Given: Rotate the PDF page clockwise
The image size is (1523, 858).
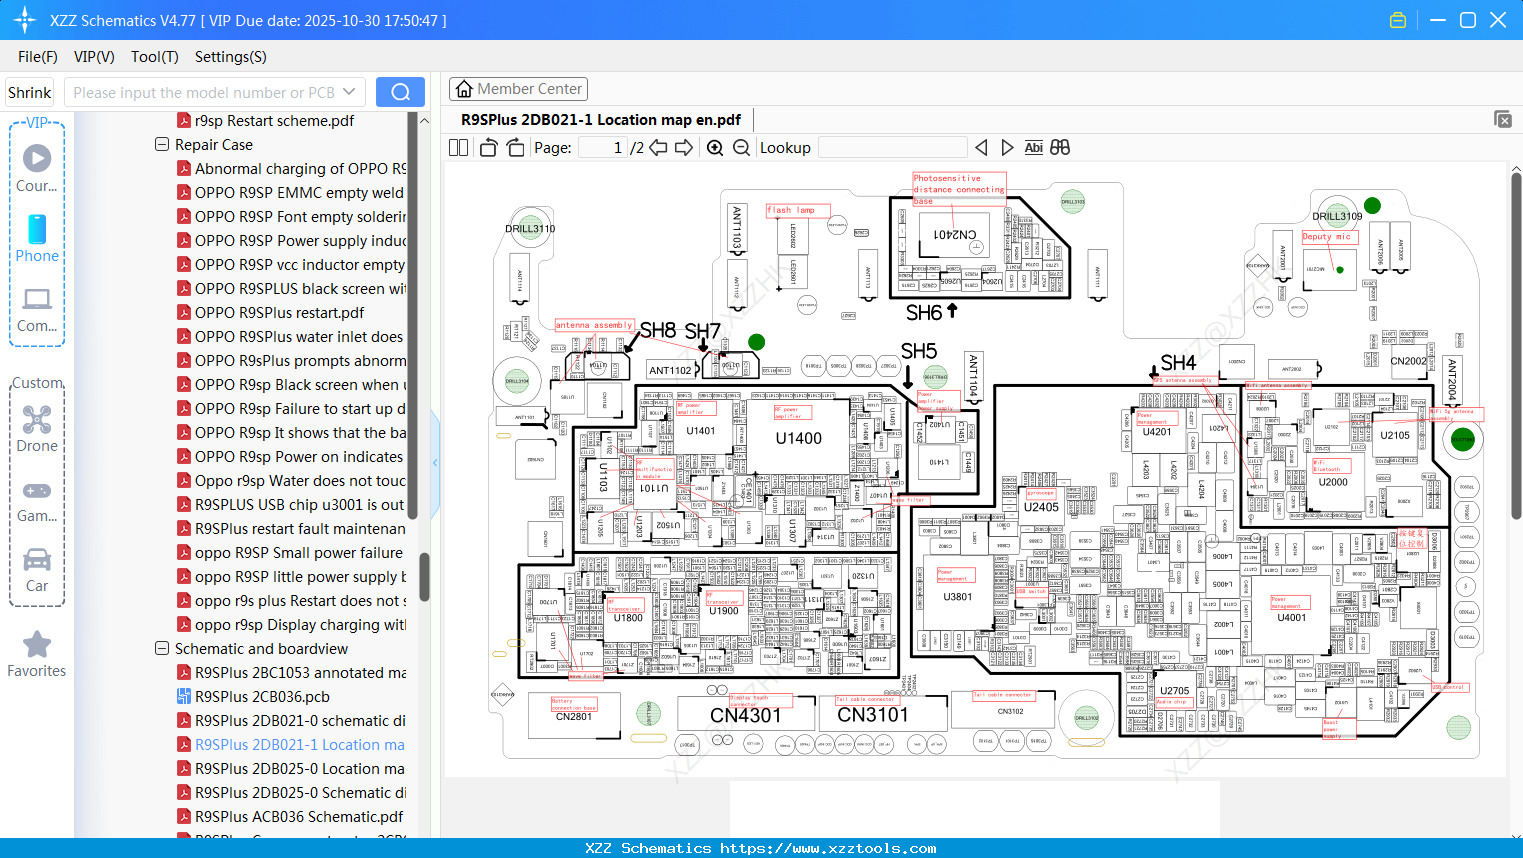Looking at the screenshot, I should pos(514,147).
